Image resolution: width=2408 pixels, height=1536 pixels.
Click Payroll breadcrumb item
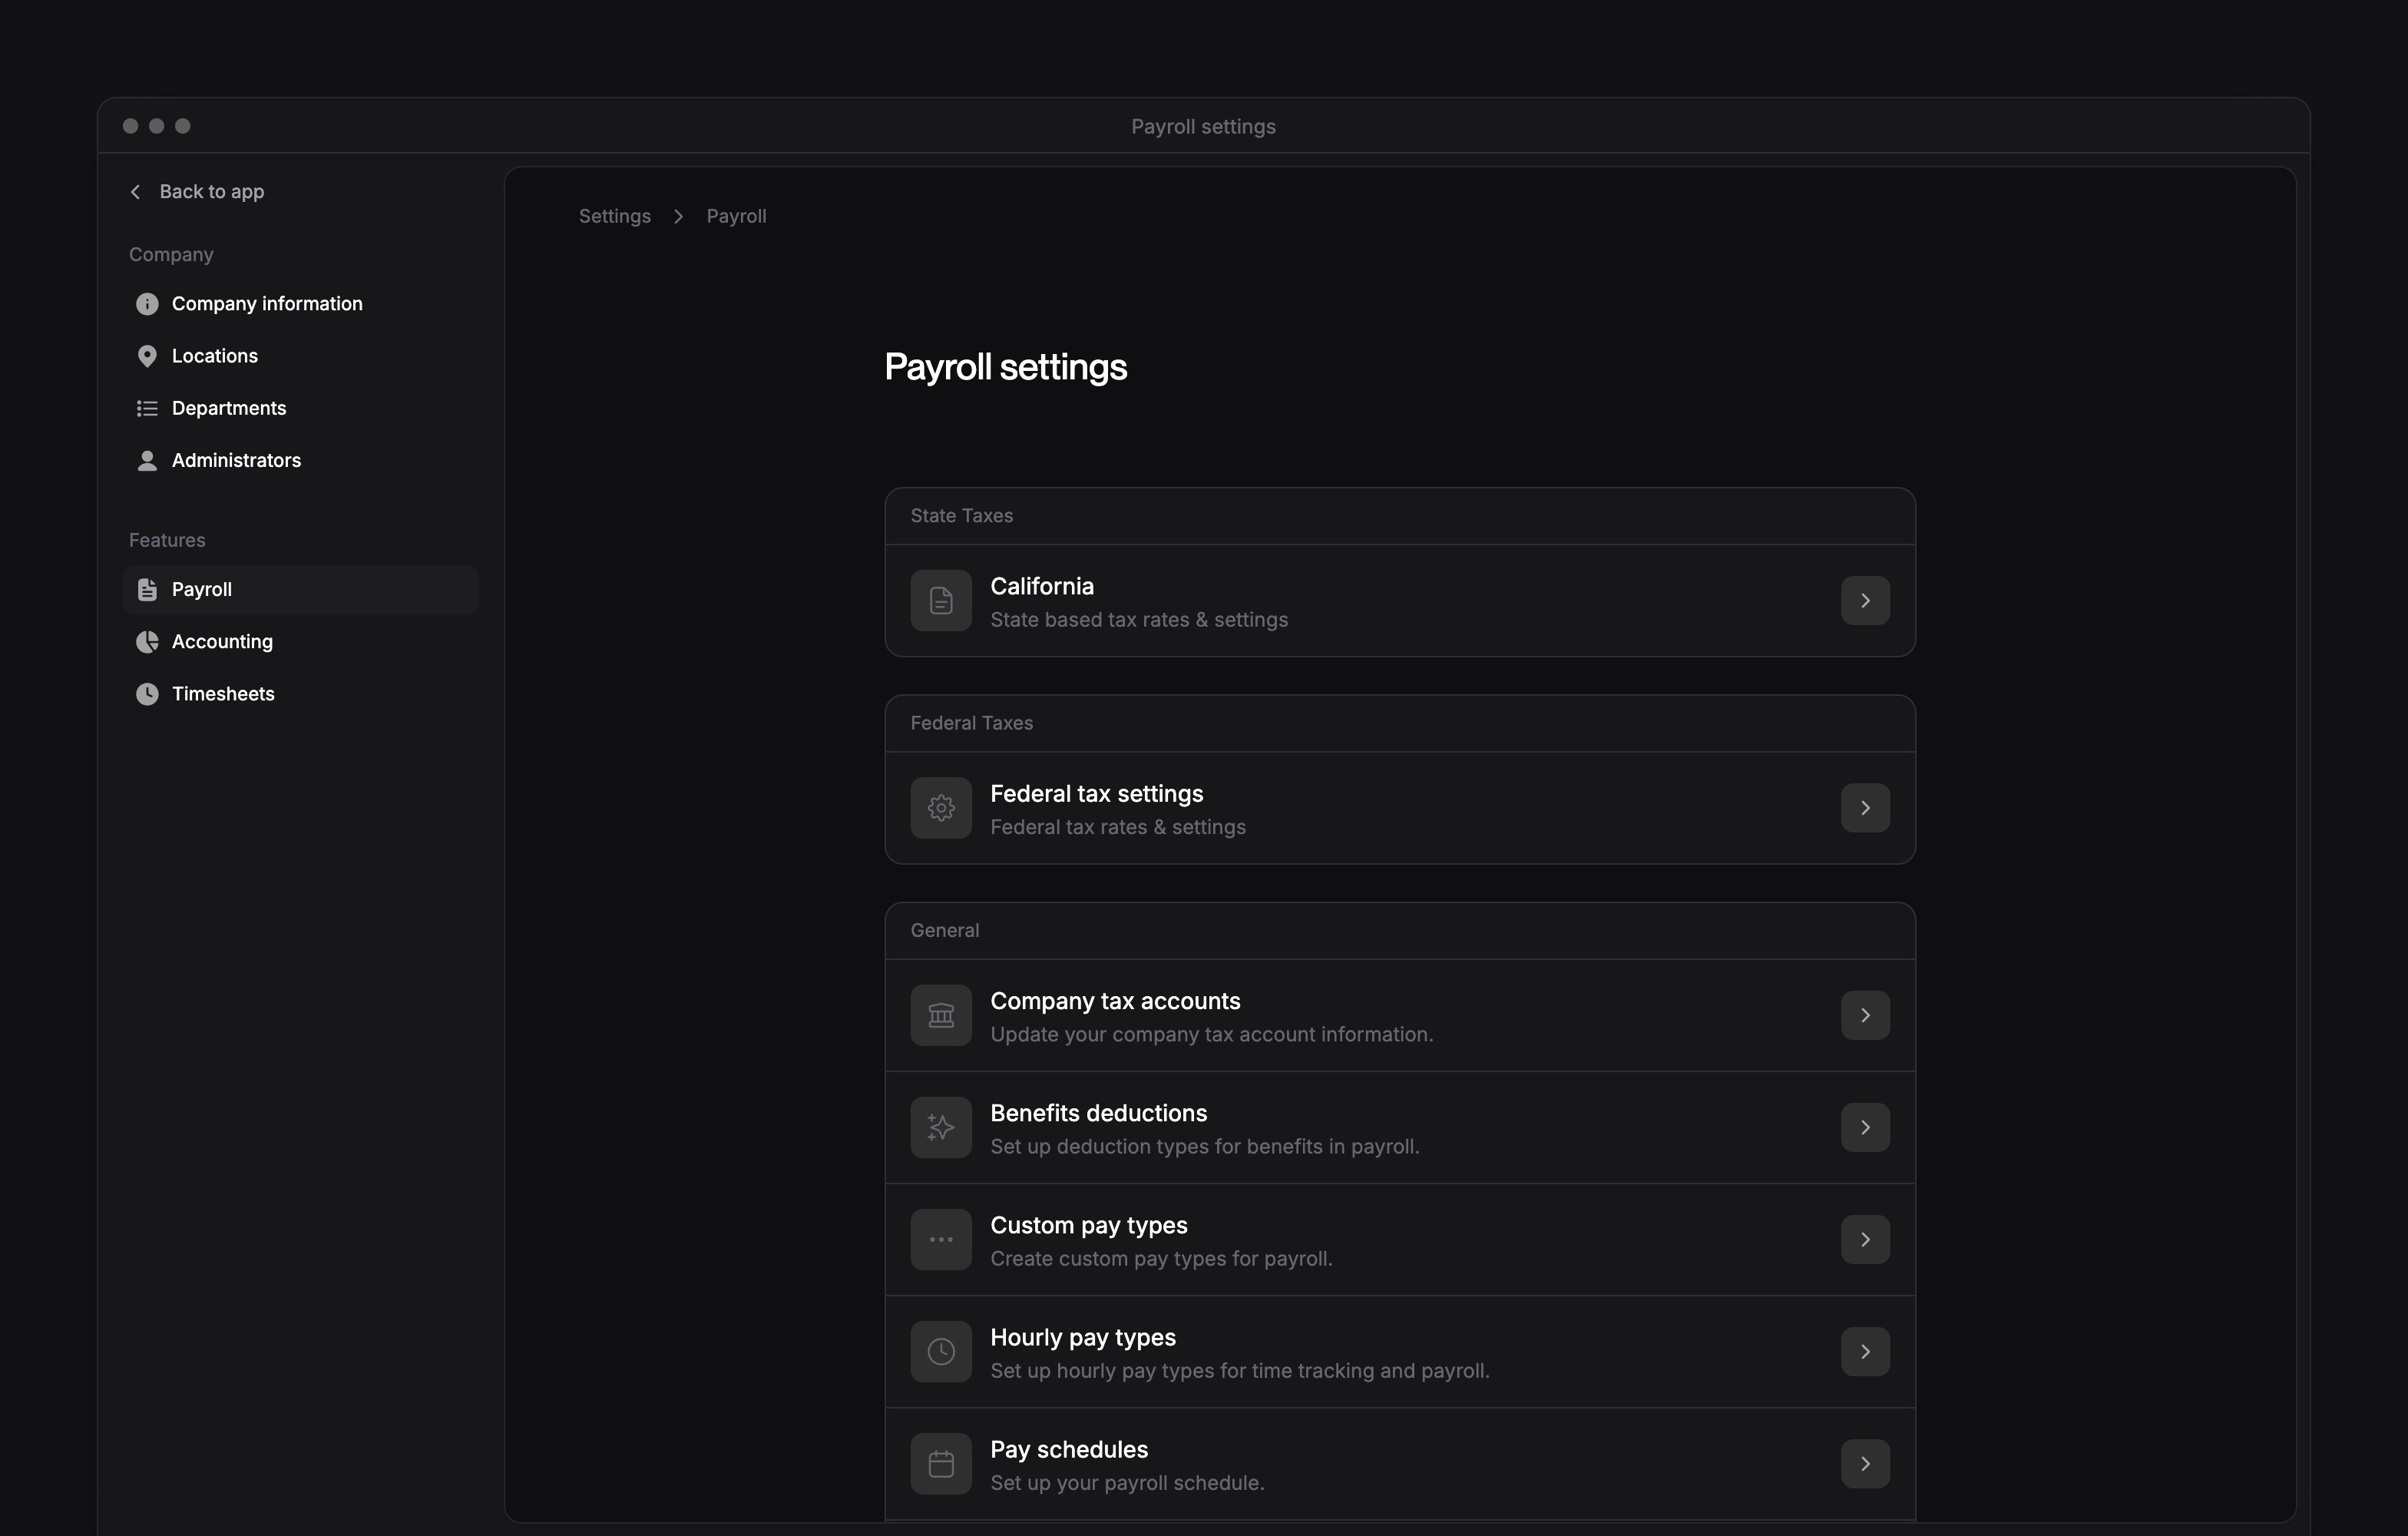736,216
